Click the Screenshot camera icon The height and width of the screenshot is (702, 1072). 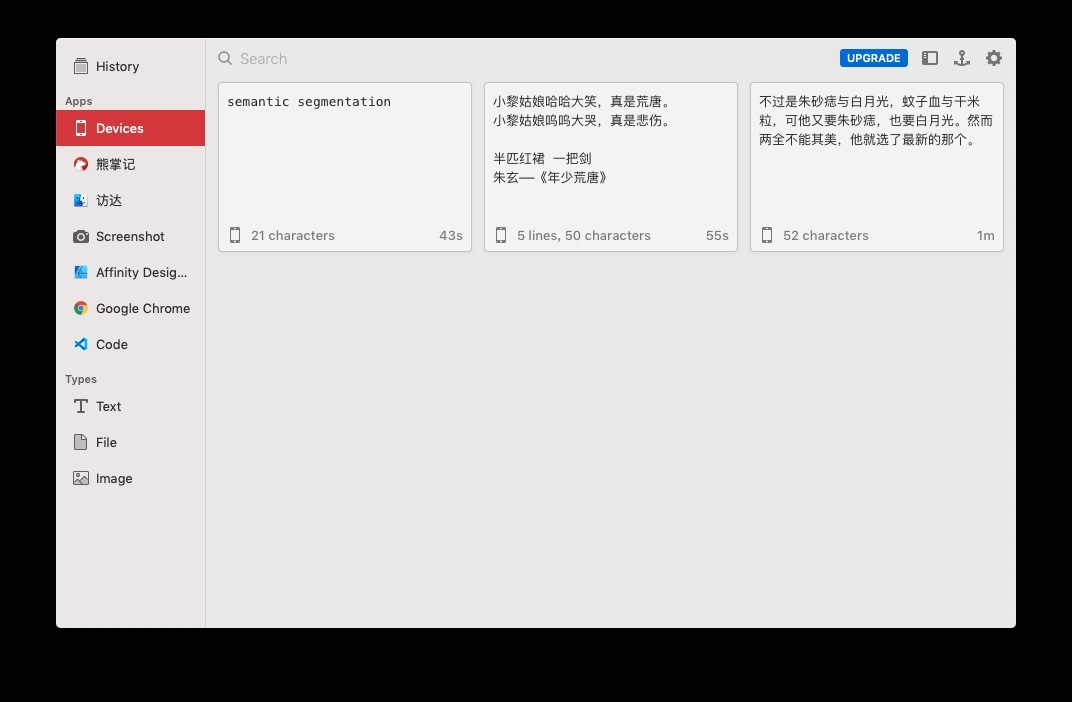click(x=81, y=237)
